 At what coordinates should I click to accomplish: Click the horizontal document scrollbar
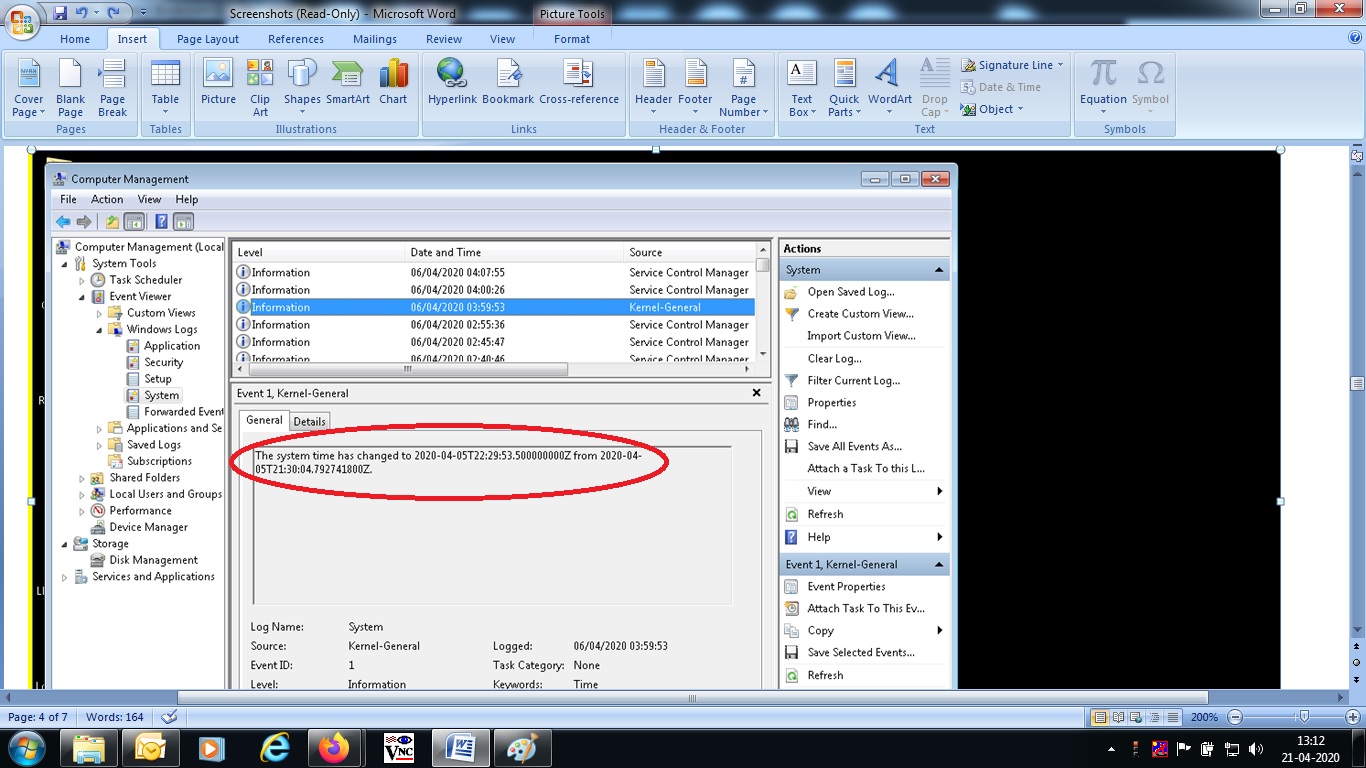tap(692, 697)
